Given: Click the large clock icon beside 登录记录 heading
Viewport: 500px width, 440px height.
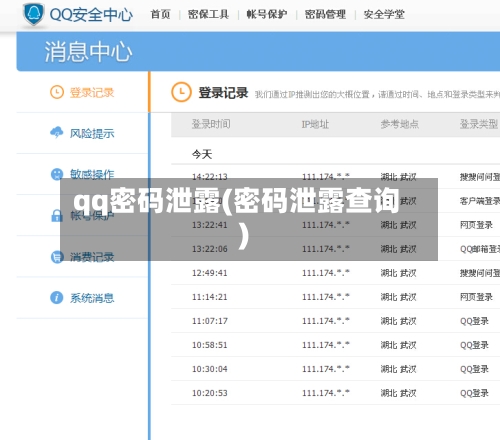Looking at the screenshot, I should pos(181,92).
